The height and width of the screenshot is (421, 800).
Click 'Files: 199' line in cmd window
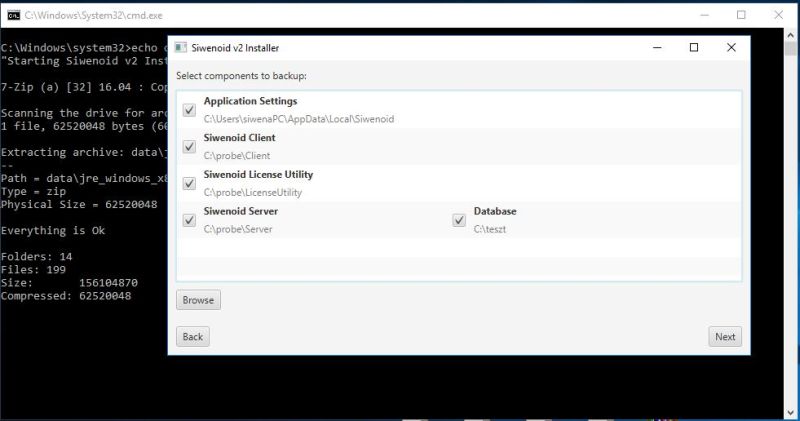point(34,270)
